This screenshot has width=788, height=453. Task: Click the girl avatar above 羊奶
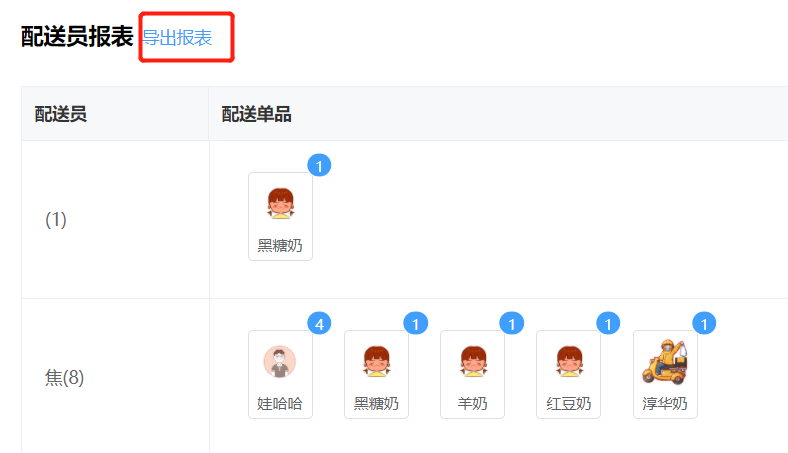[x=473, y=361]
